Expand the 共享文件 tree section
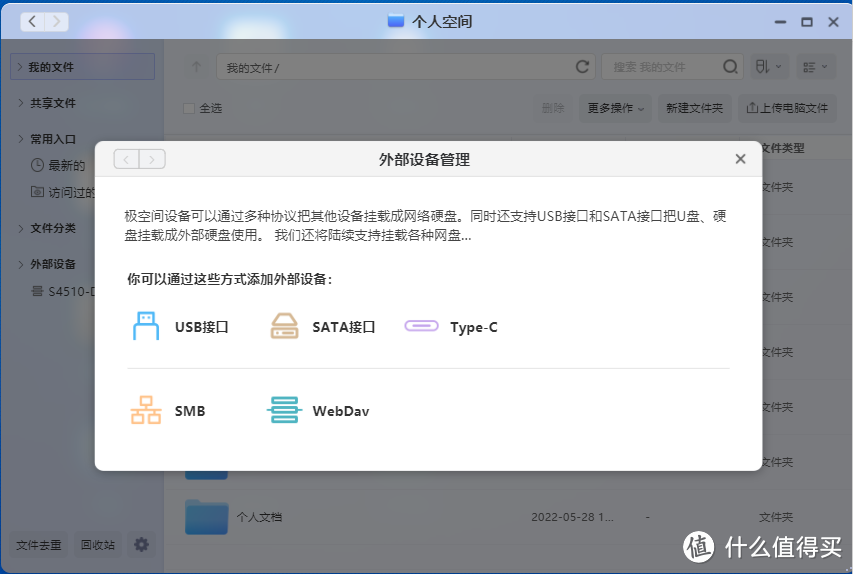 21,103
